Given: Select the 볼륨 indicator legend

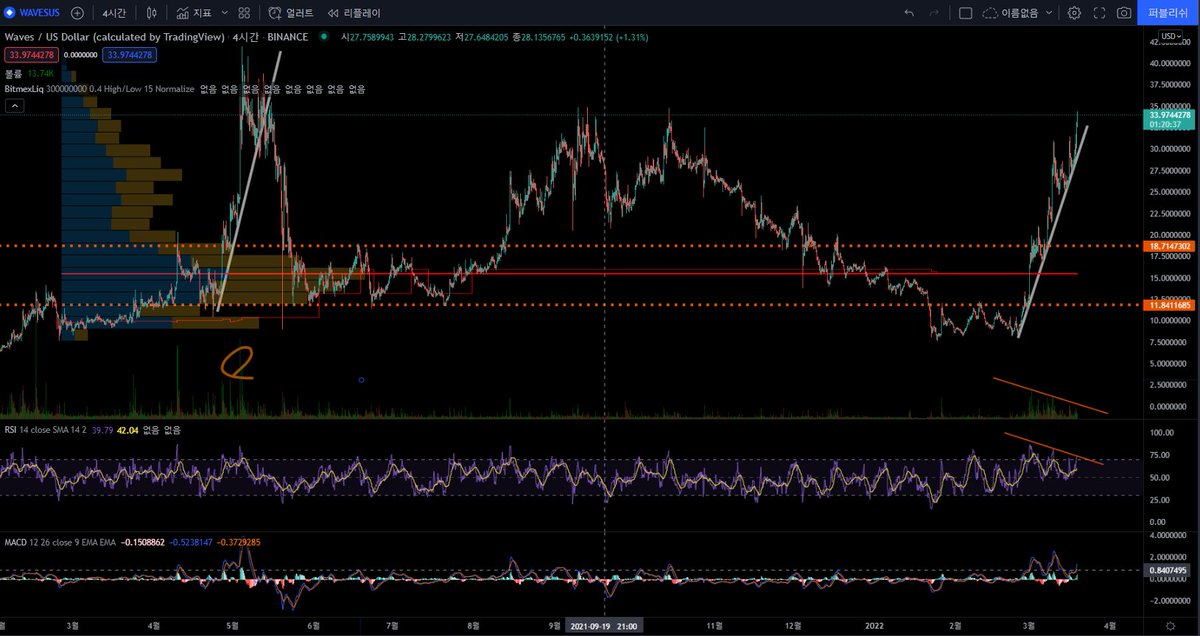Looking at the screenshot, I should coord(14,74).
